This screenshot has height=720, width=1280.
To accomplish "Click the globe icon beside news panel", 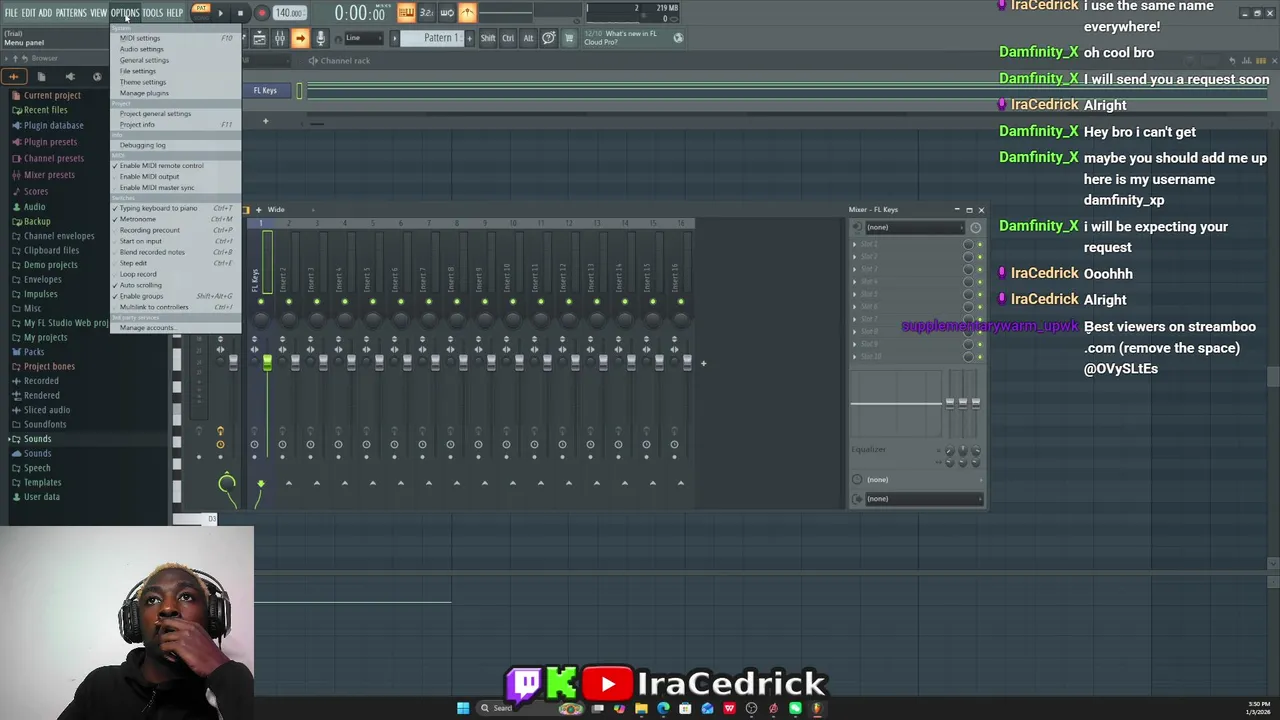I will point(678,38).
